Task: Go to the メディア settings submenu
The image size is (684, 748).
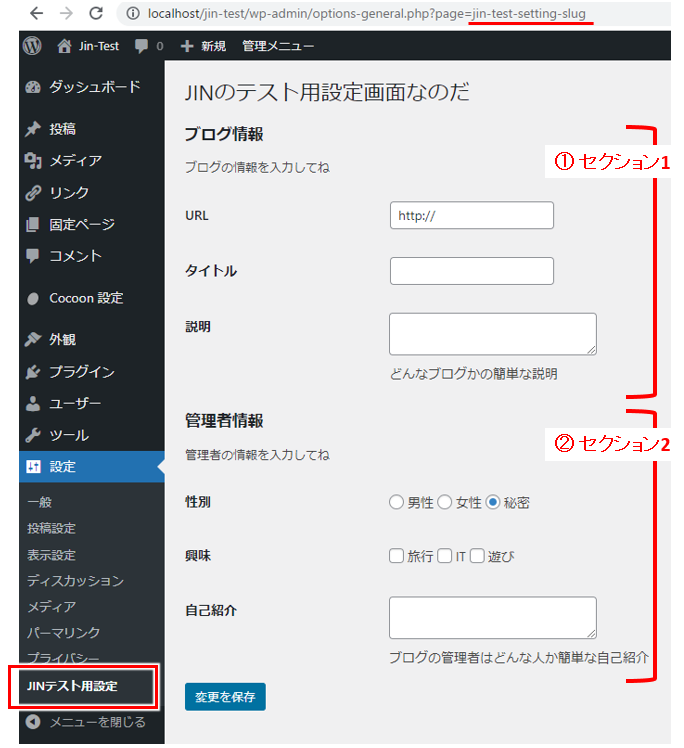Action: [x=52, y=606]
